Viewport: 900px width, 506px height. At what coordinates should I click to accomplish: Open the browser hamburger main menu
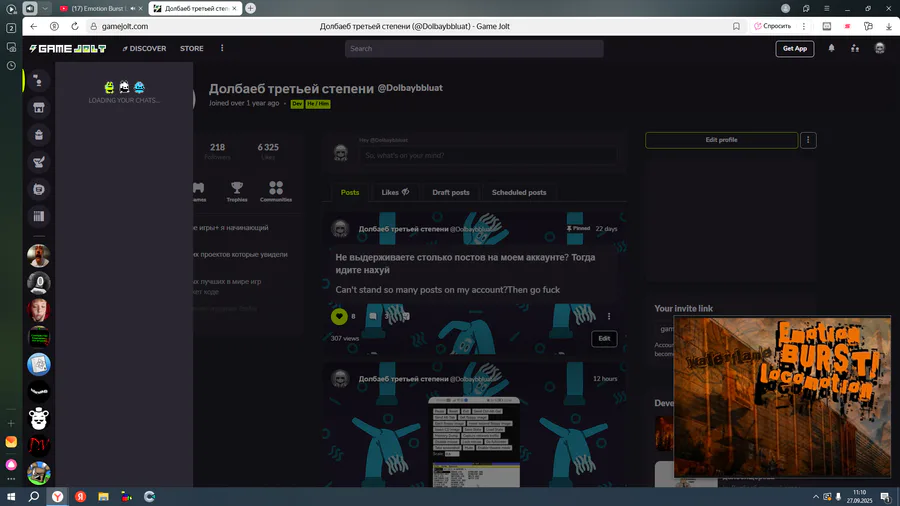827,9
